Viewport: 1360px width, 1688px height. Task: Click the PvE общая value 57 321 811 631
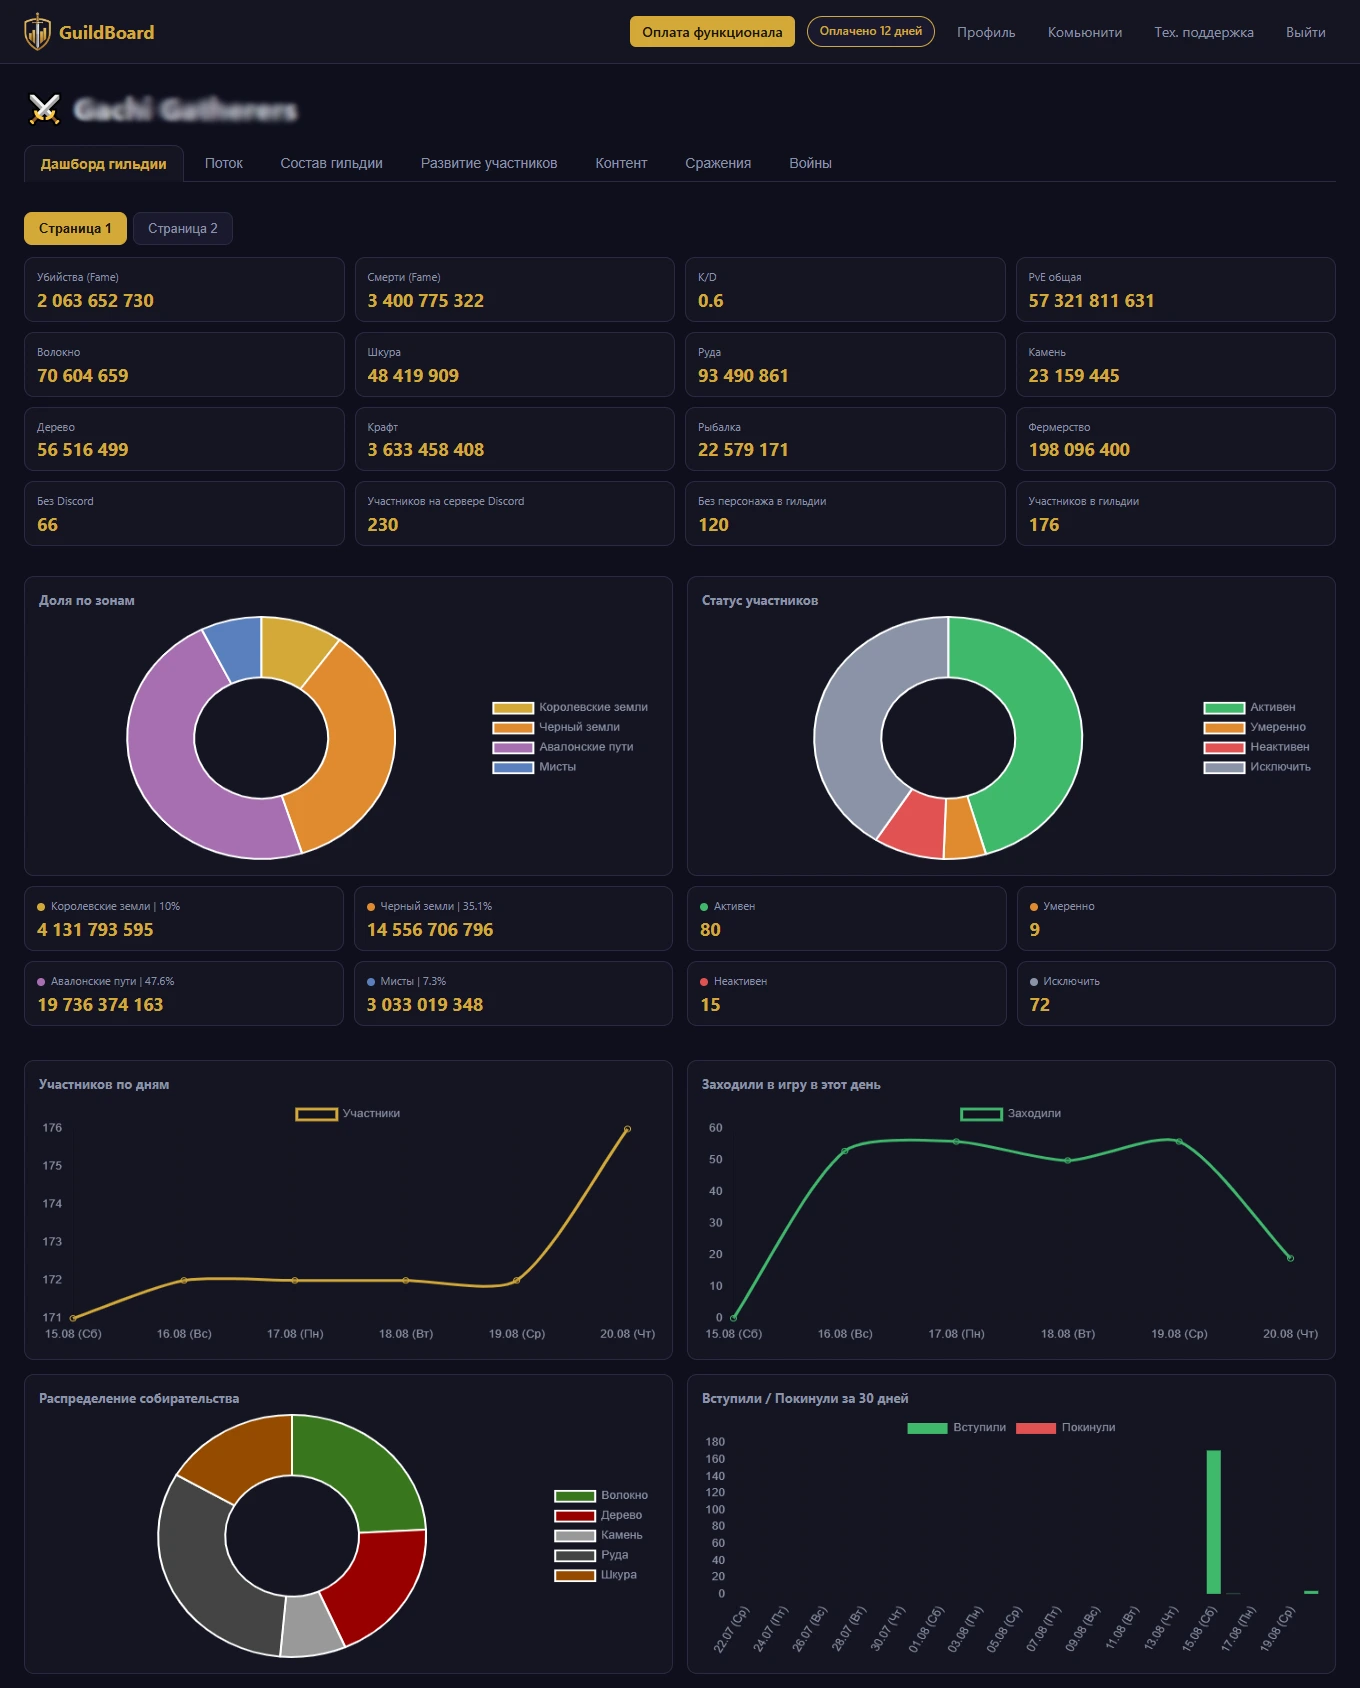pyautogui.click(x=1091, y=301)
